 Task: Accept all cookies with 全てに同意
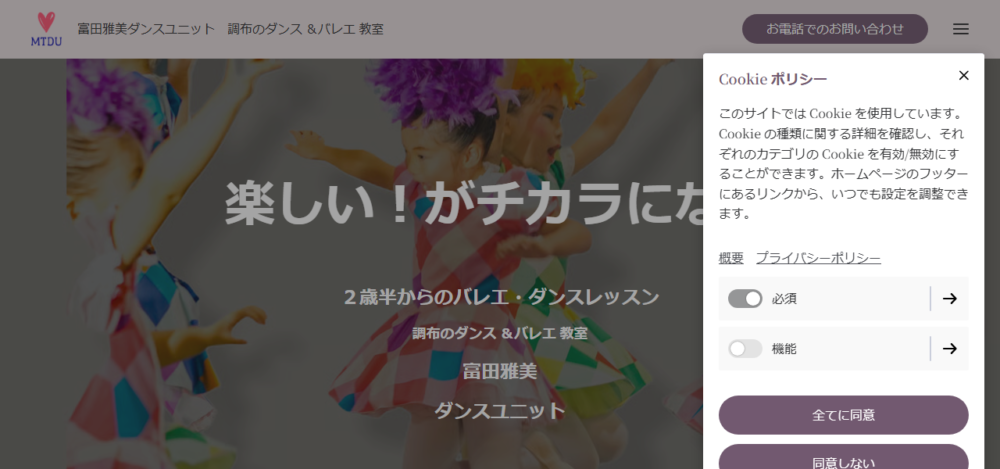pos(843,415)
